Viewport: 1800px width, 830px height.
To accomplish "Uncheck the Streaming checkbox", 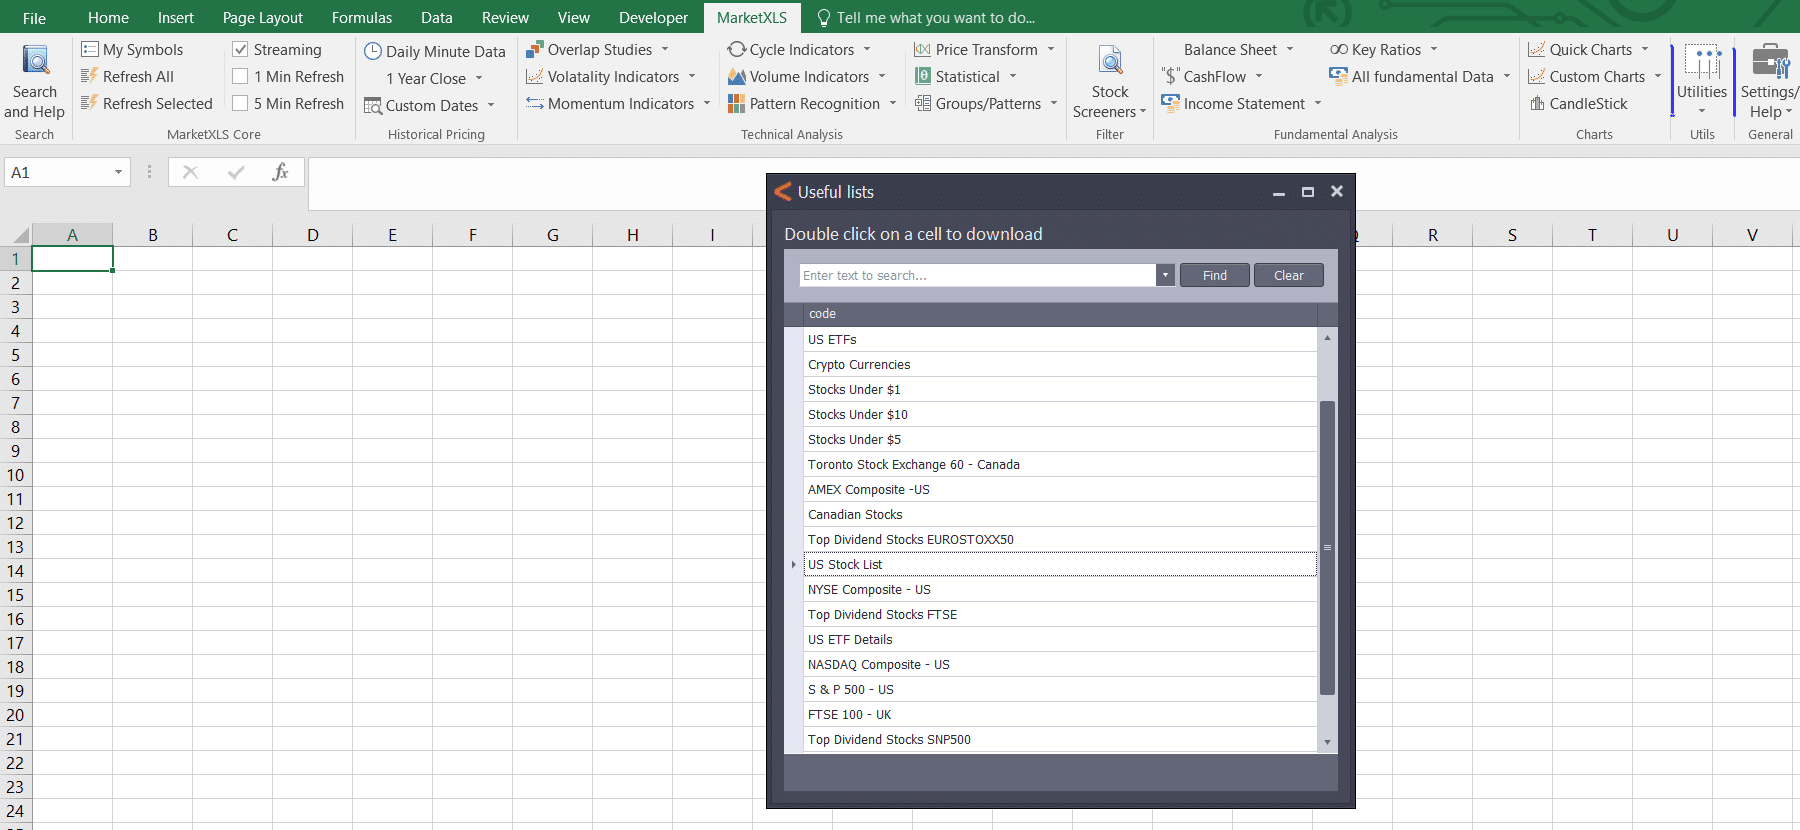I will coord(240,49).
